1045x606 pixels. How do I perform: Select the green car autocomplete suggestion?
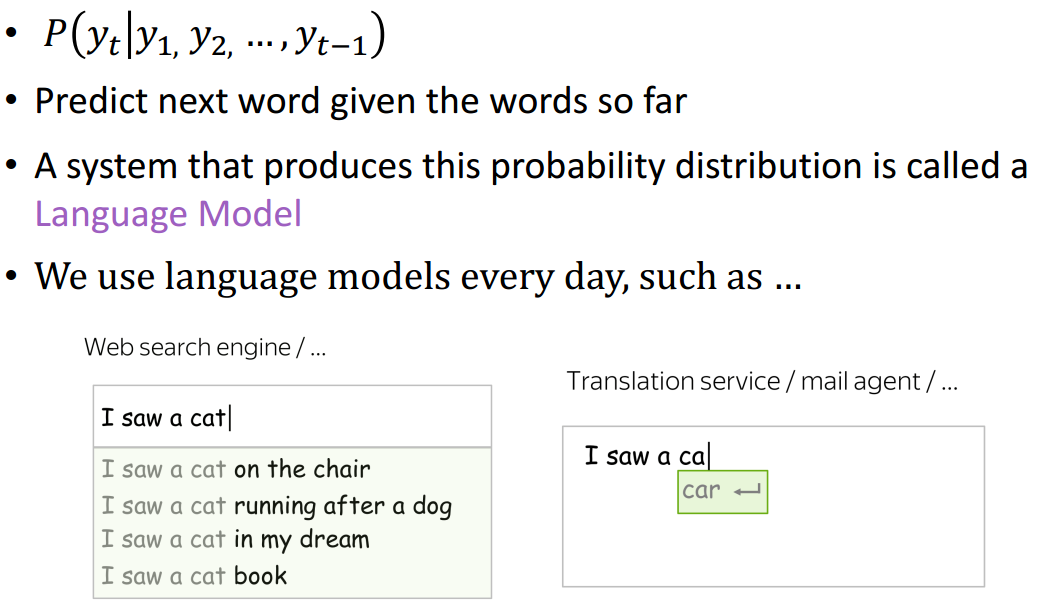(x=721, y=492)
